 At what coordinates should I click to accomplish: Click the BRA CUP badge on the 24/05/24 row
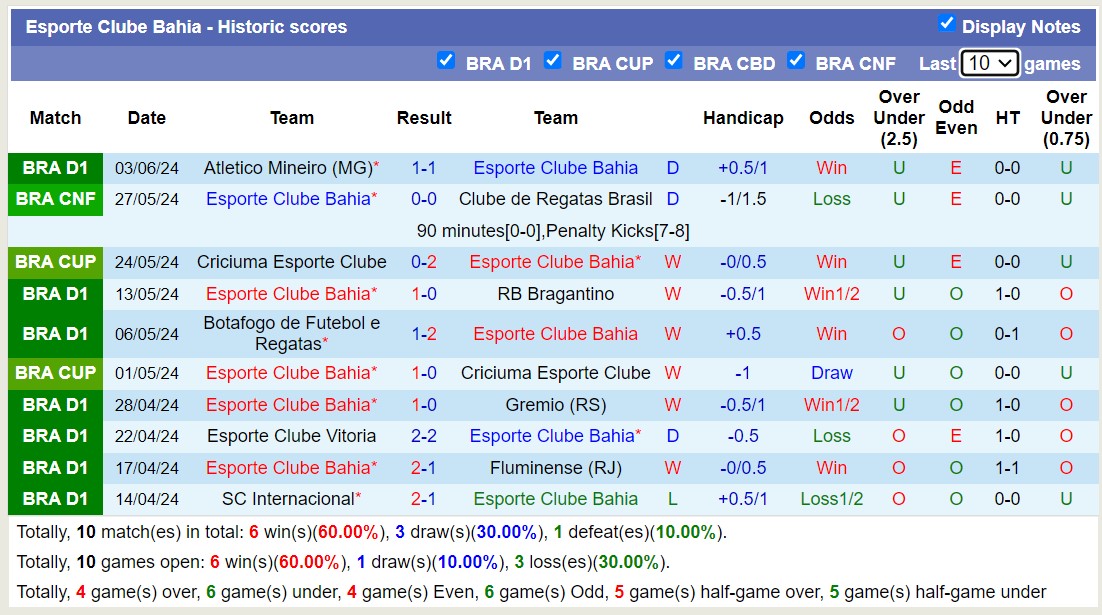click(x=55, y=262)
